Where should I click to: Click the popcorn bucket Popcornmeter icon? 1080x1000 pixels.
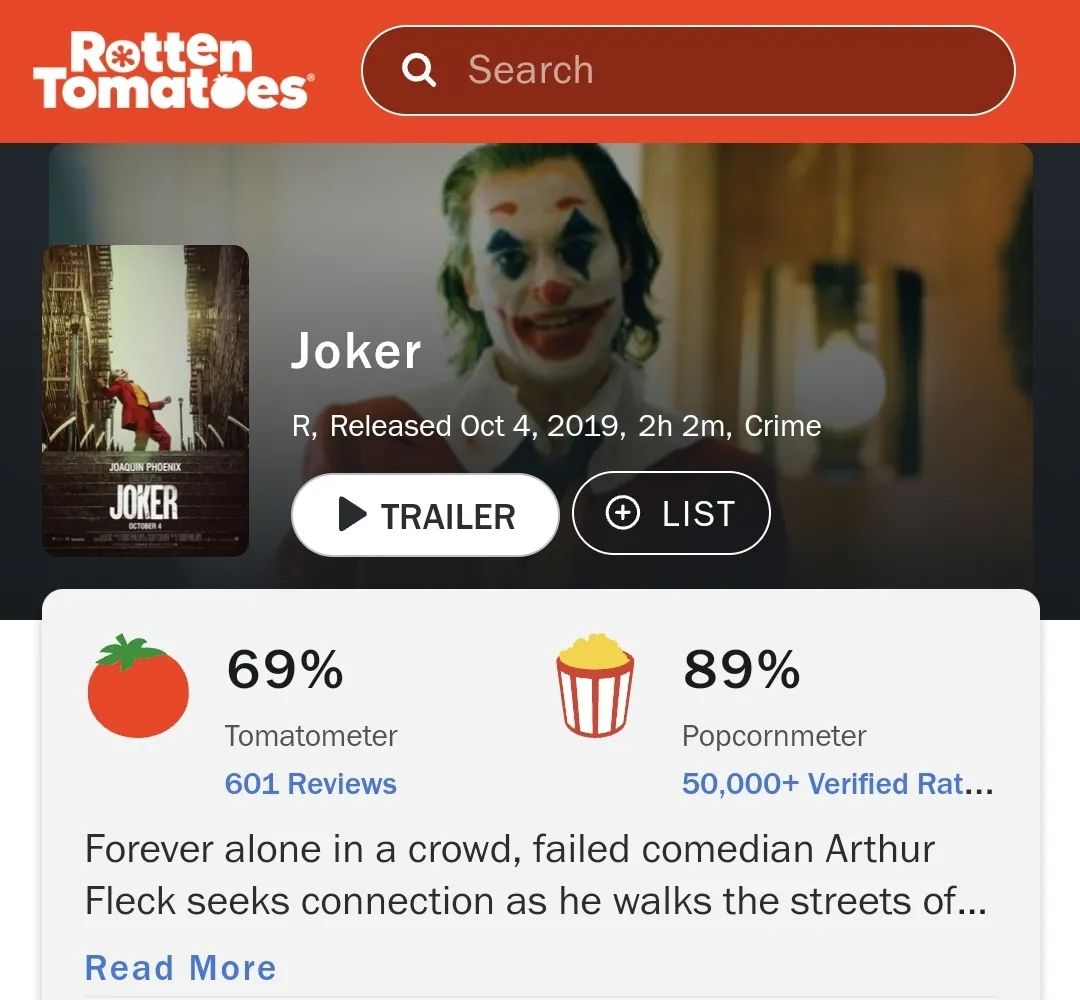point(595,685)
